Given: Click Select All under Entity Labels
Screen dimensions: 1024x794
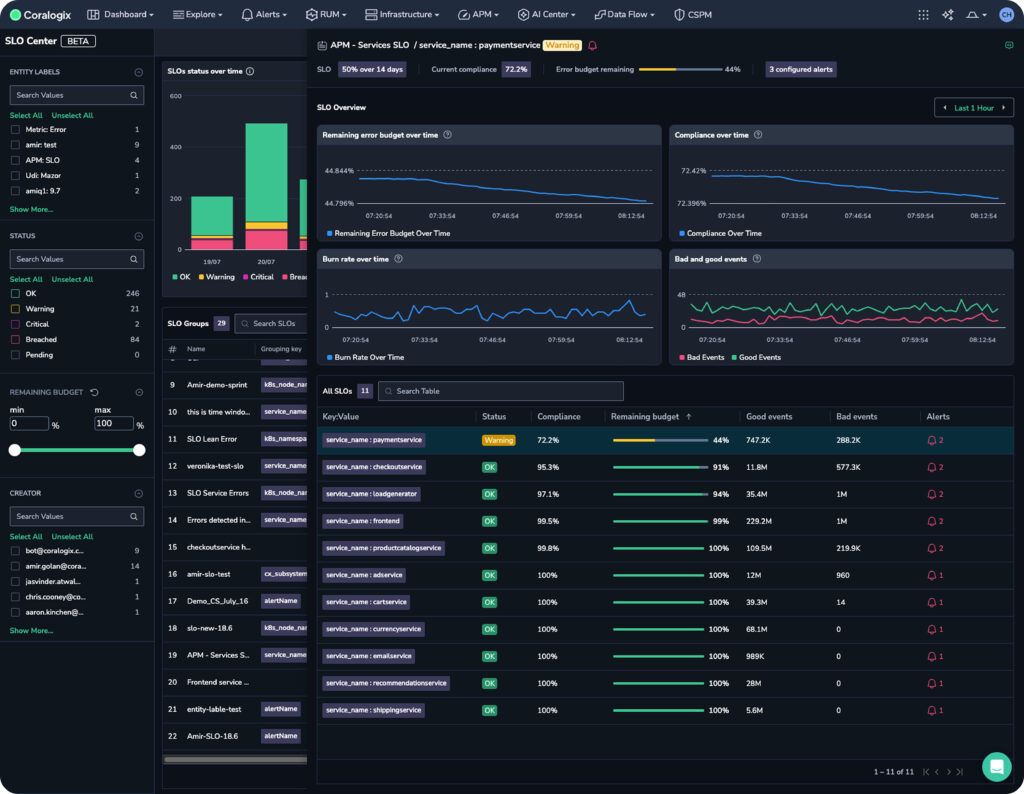Looking at the screenshot, I should 26,115.
